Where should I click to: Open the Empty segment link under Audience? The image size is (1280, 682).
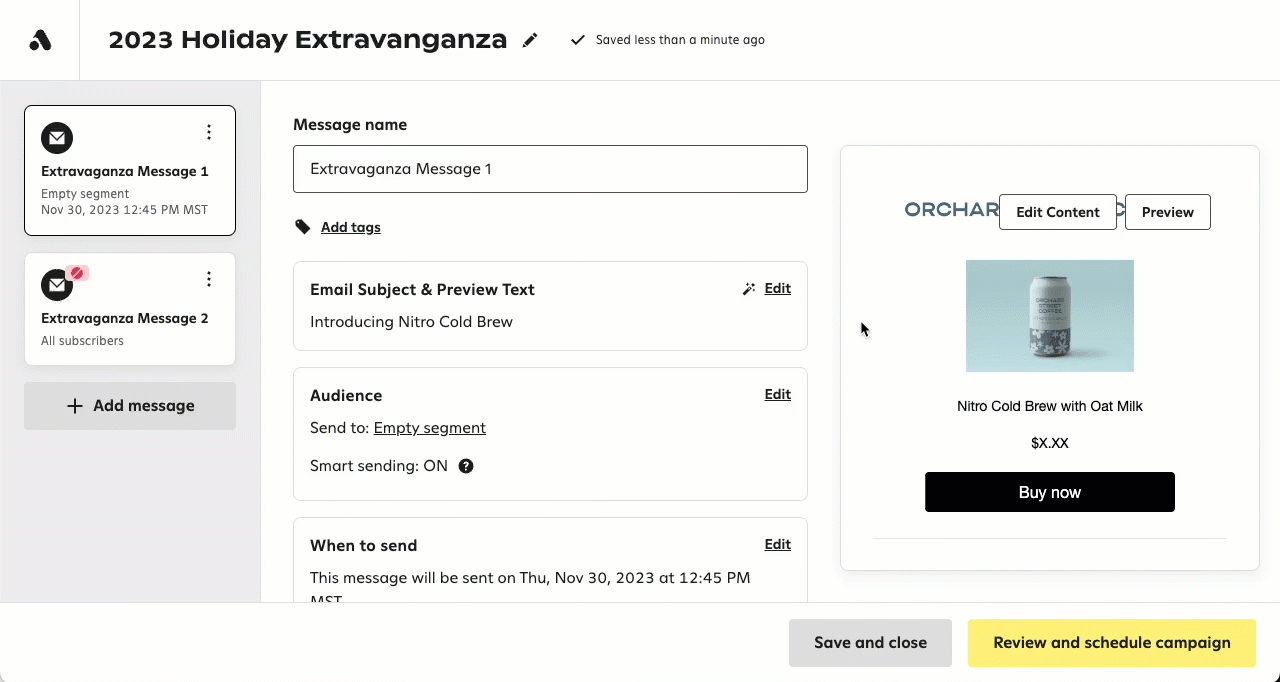click(x=429, y=427)
